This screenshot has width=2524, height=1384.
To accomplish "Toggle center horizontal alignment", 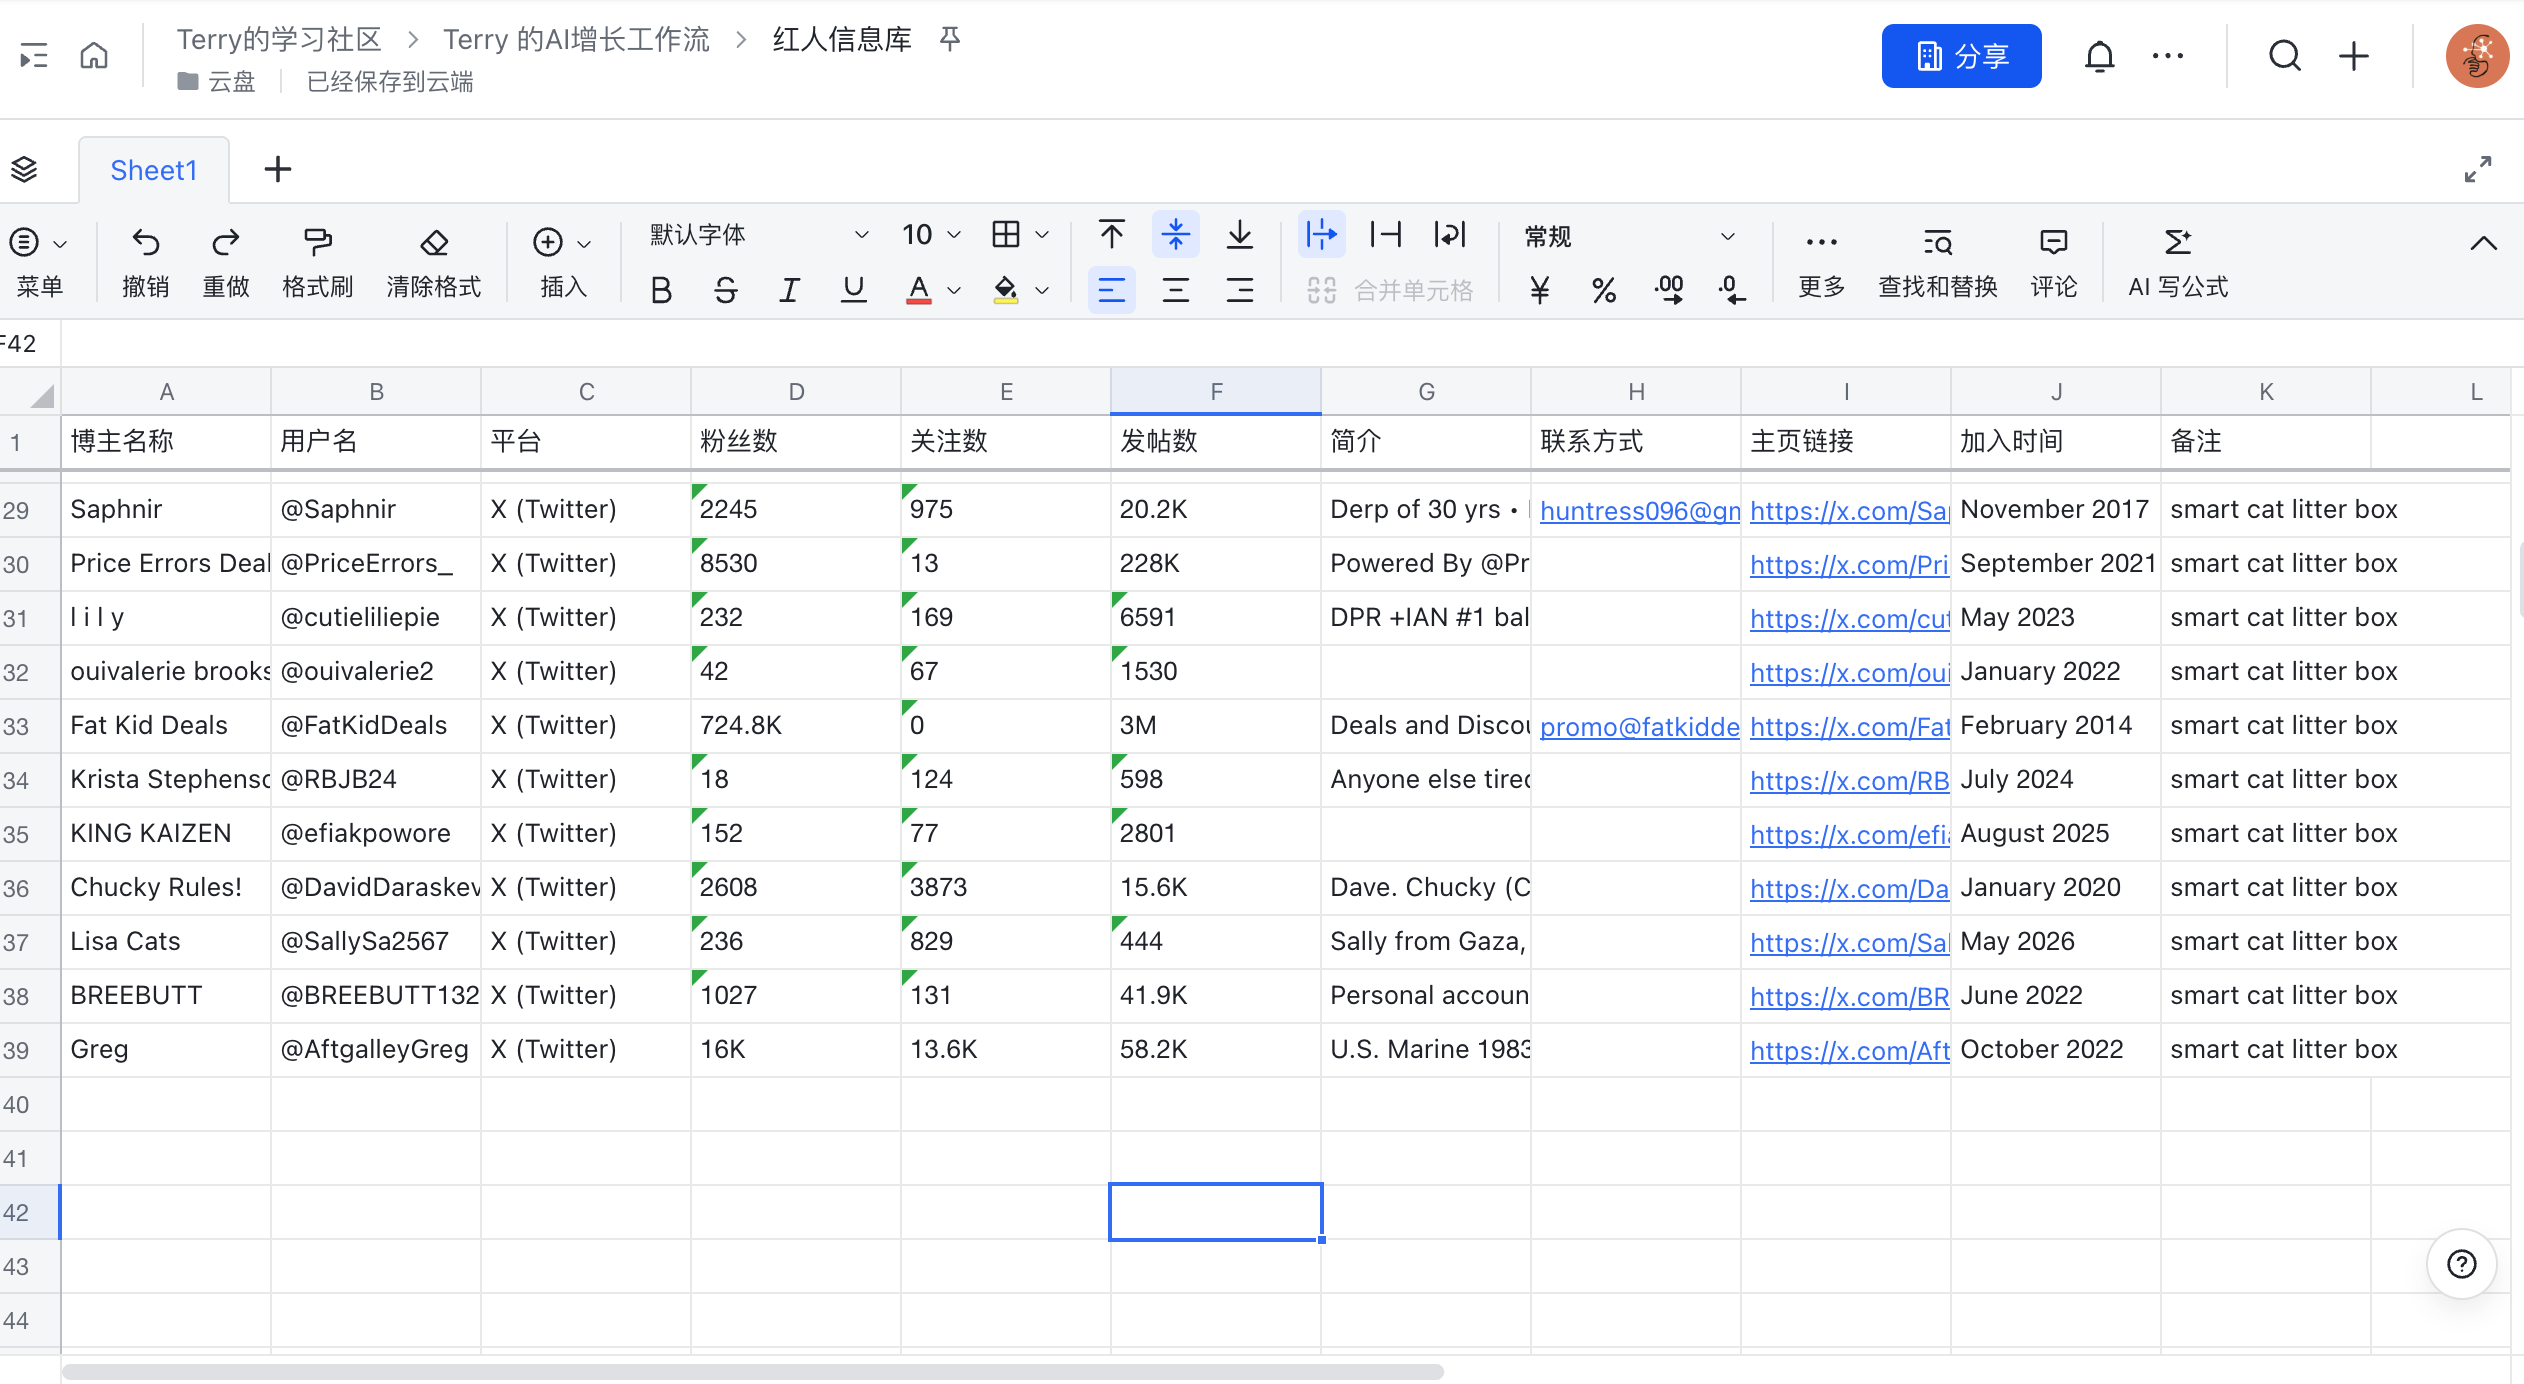I will point(1176,291).
